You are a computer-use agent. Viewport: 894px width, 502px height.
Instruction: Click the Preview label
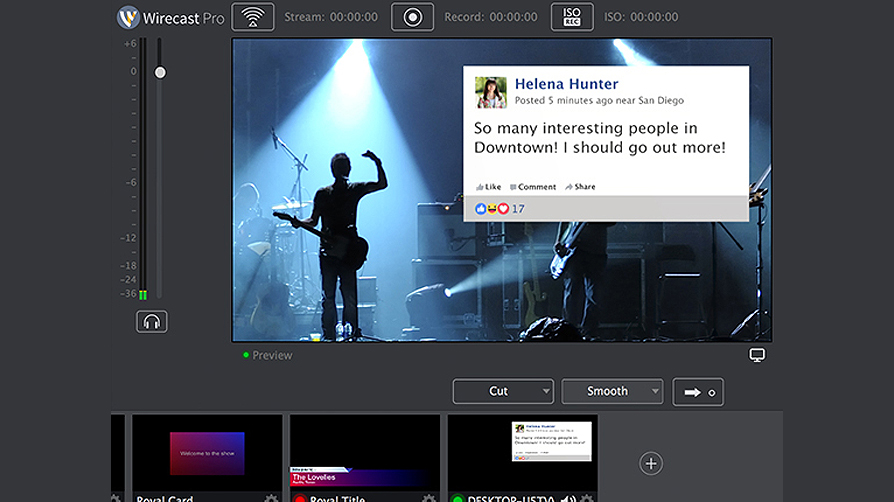tap(272, 355)
